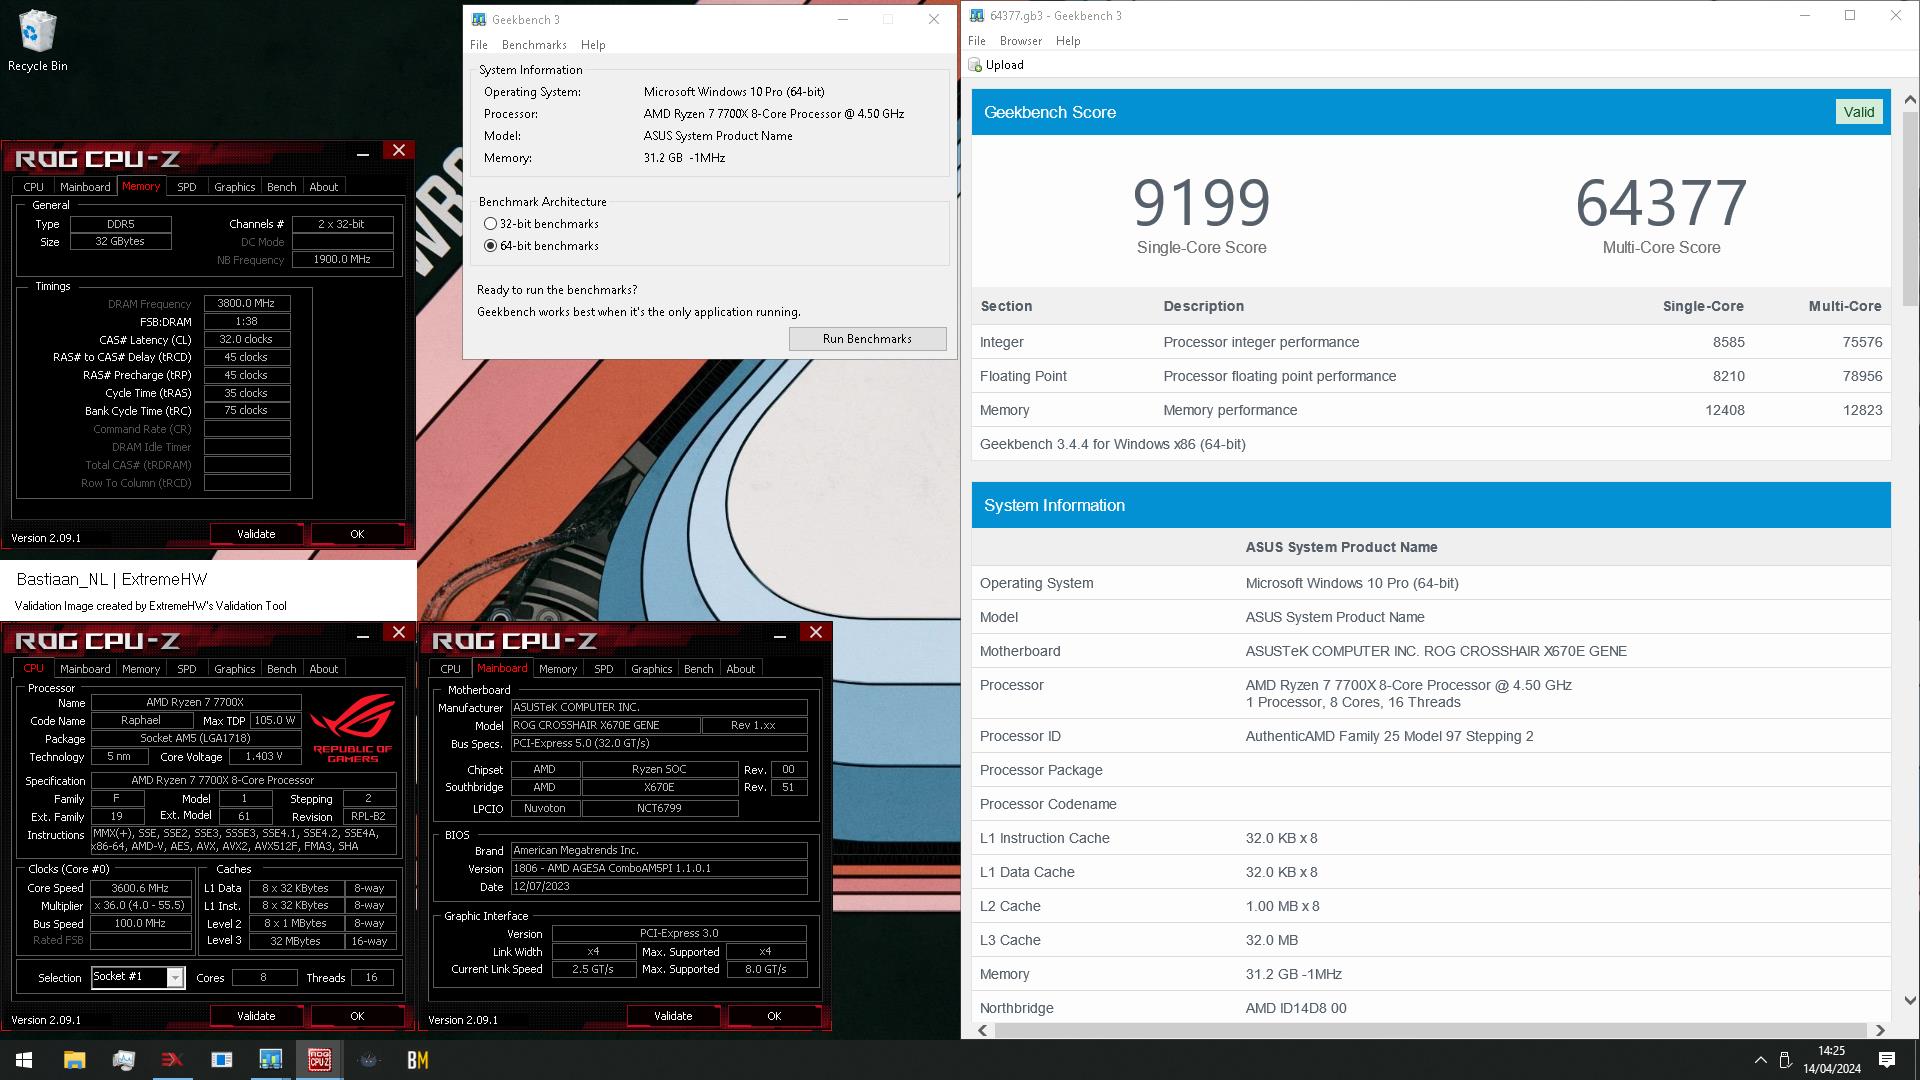Open the Socket #1 selection dropdown
1920x1080 pixels.
click(175, 978)
